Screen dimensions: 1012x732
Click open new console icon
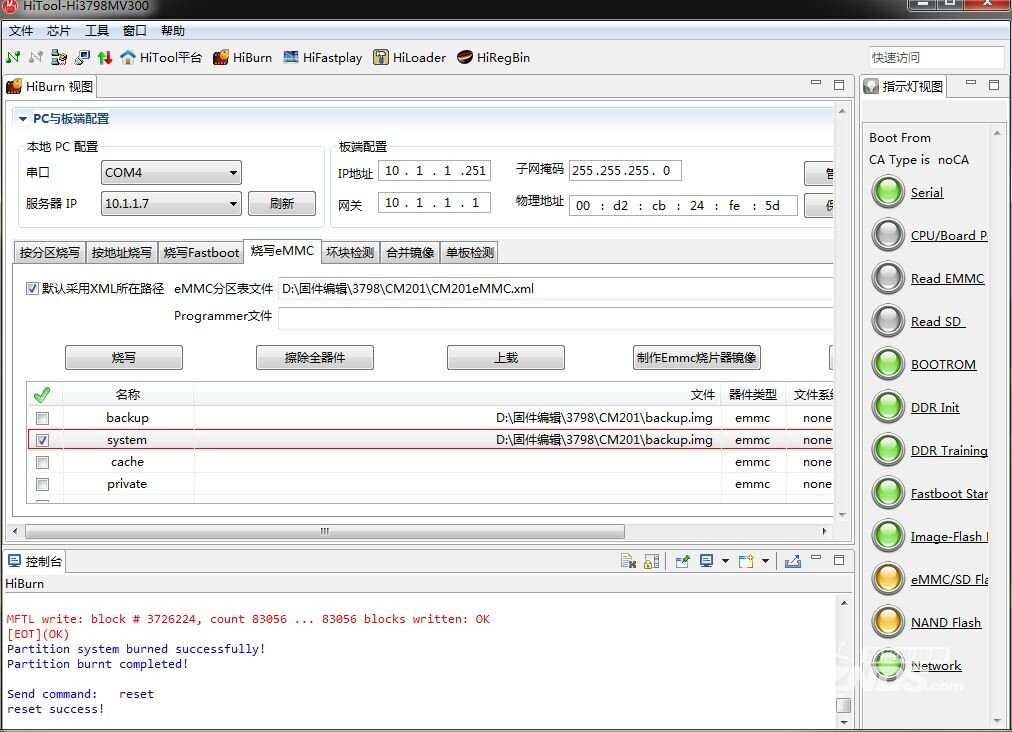(747, 561)
